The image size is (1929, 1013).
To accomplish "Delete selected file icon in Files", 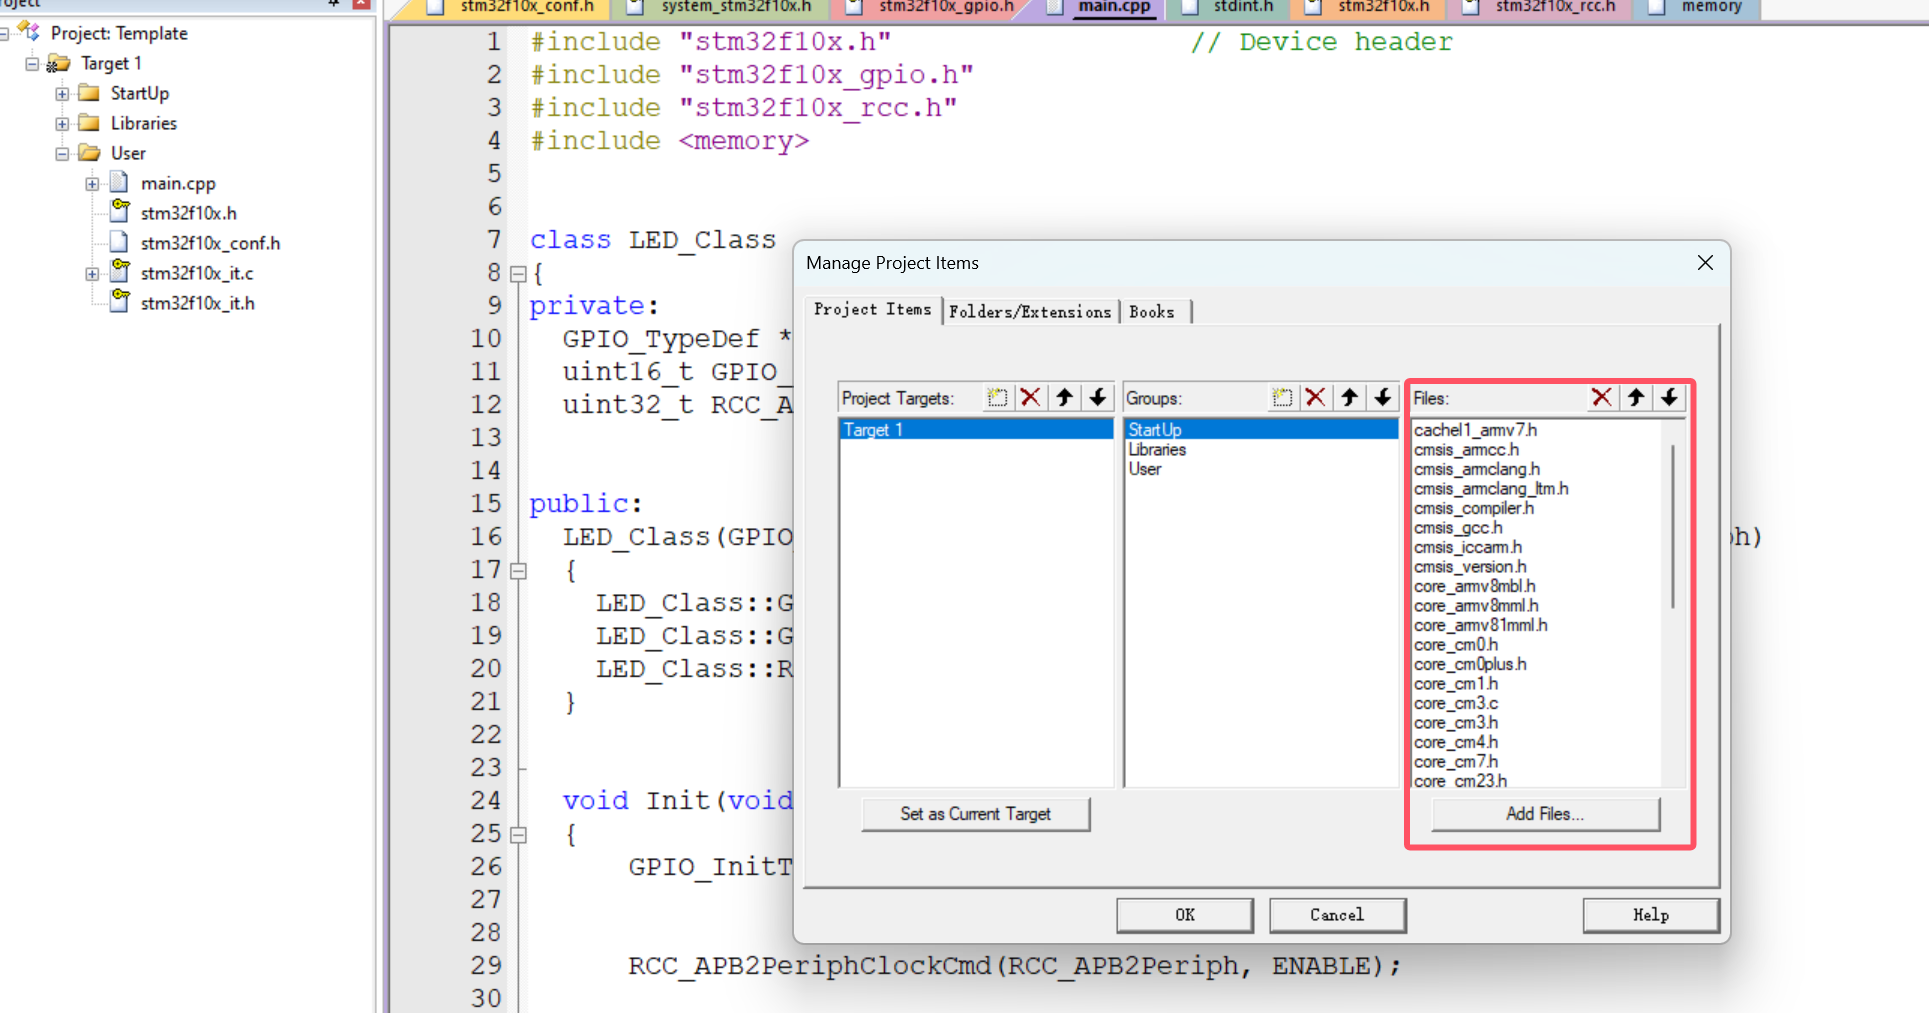I will pyautogui.click(x=1602, y=398).
